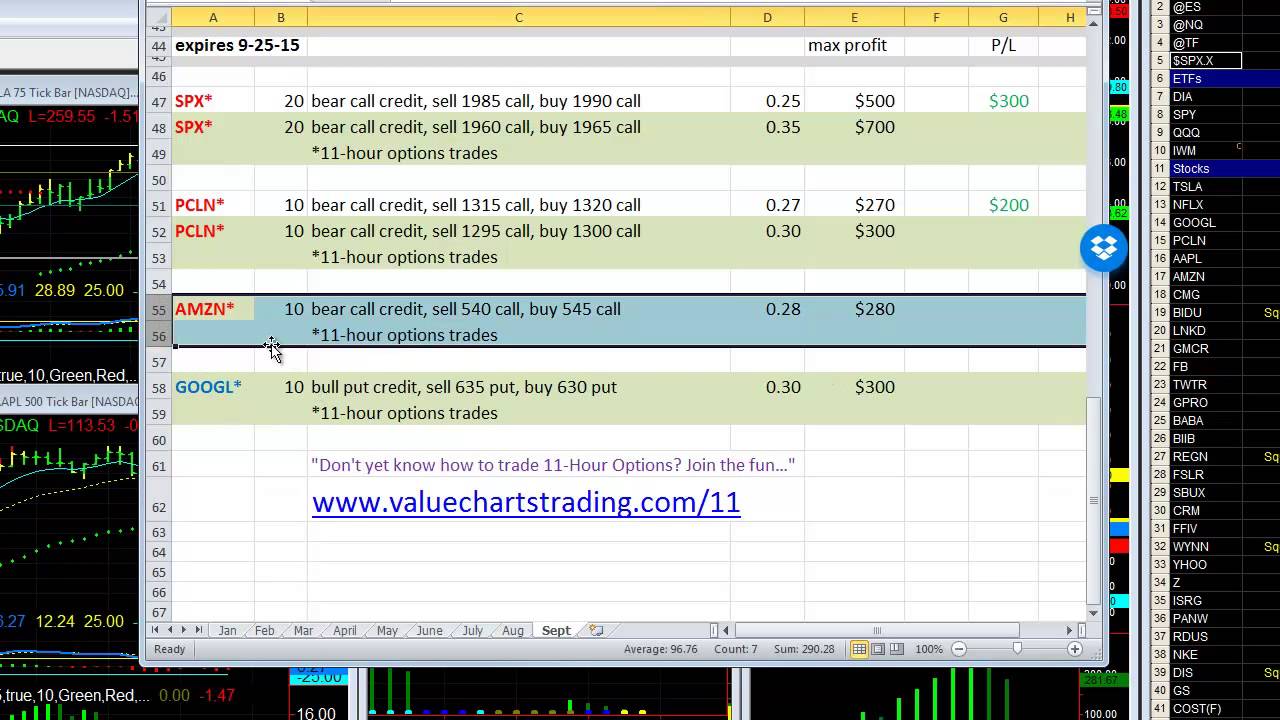Click the 100% zoom level

point(929,649)
